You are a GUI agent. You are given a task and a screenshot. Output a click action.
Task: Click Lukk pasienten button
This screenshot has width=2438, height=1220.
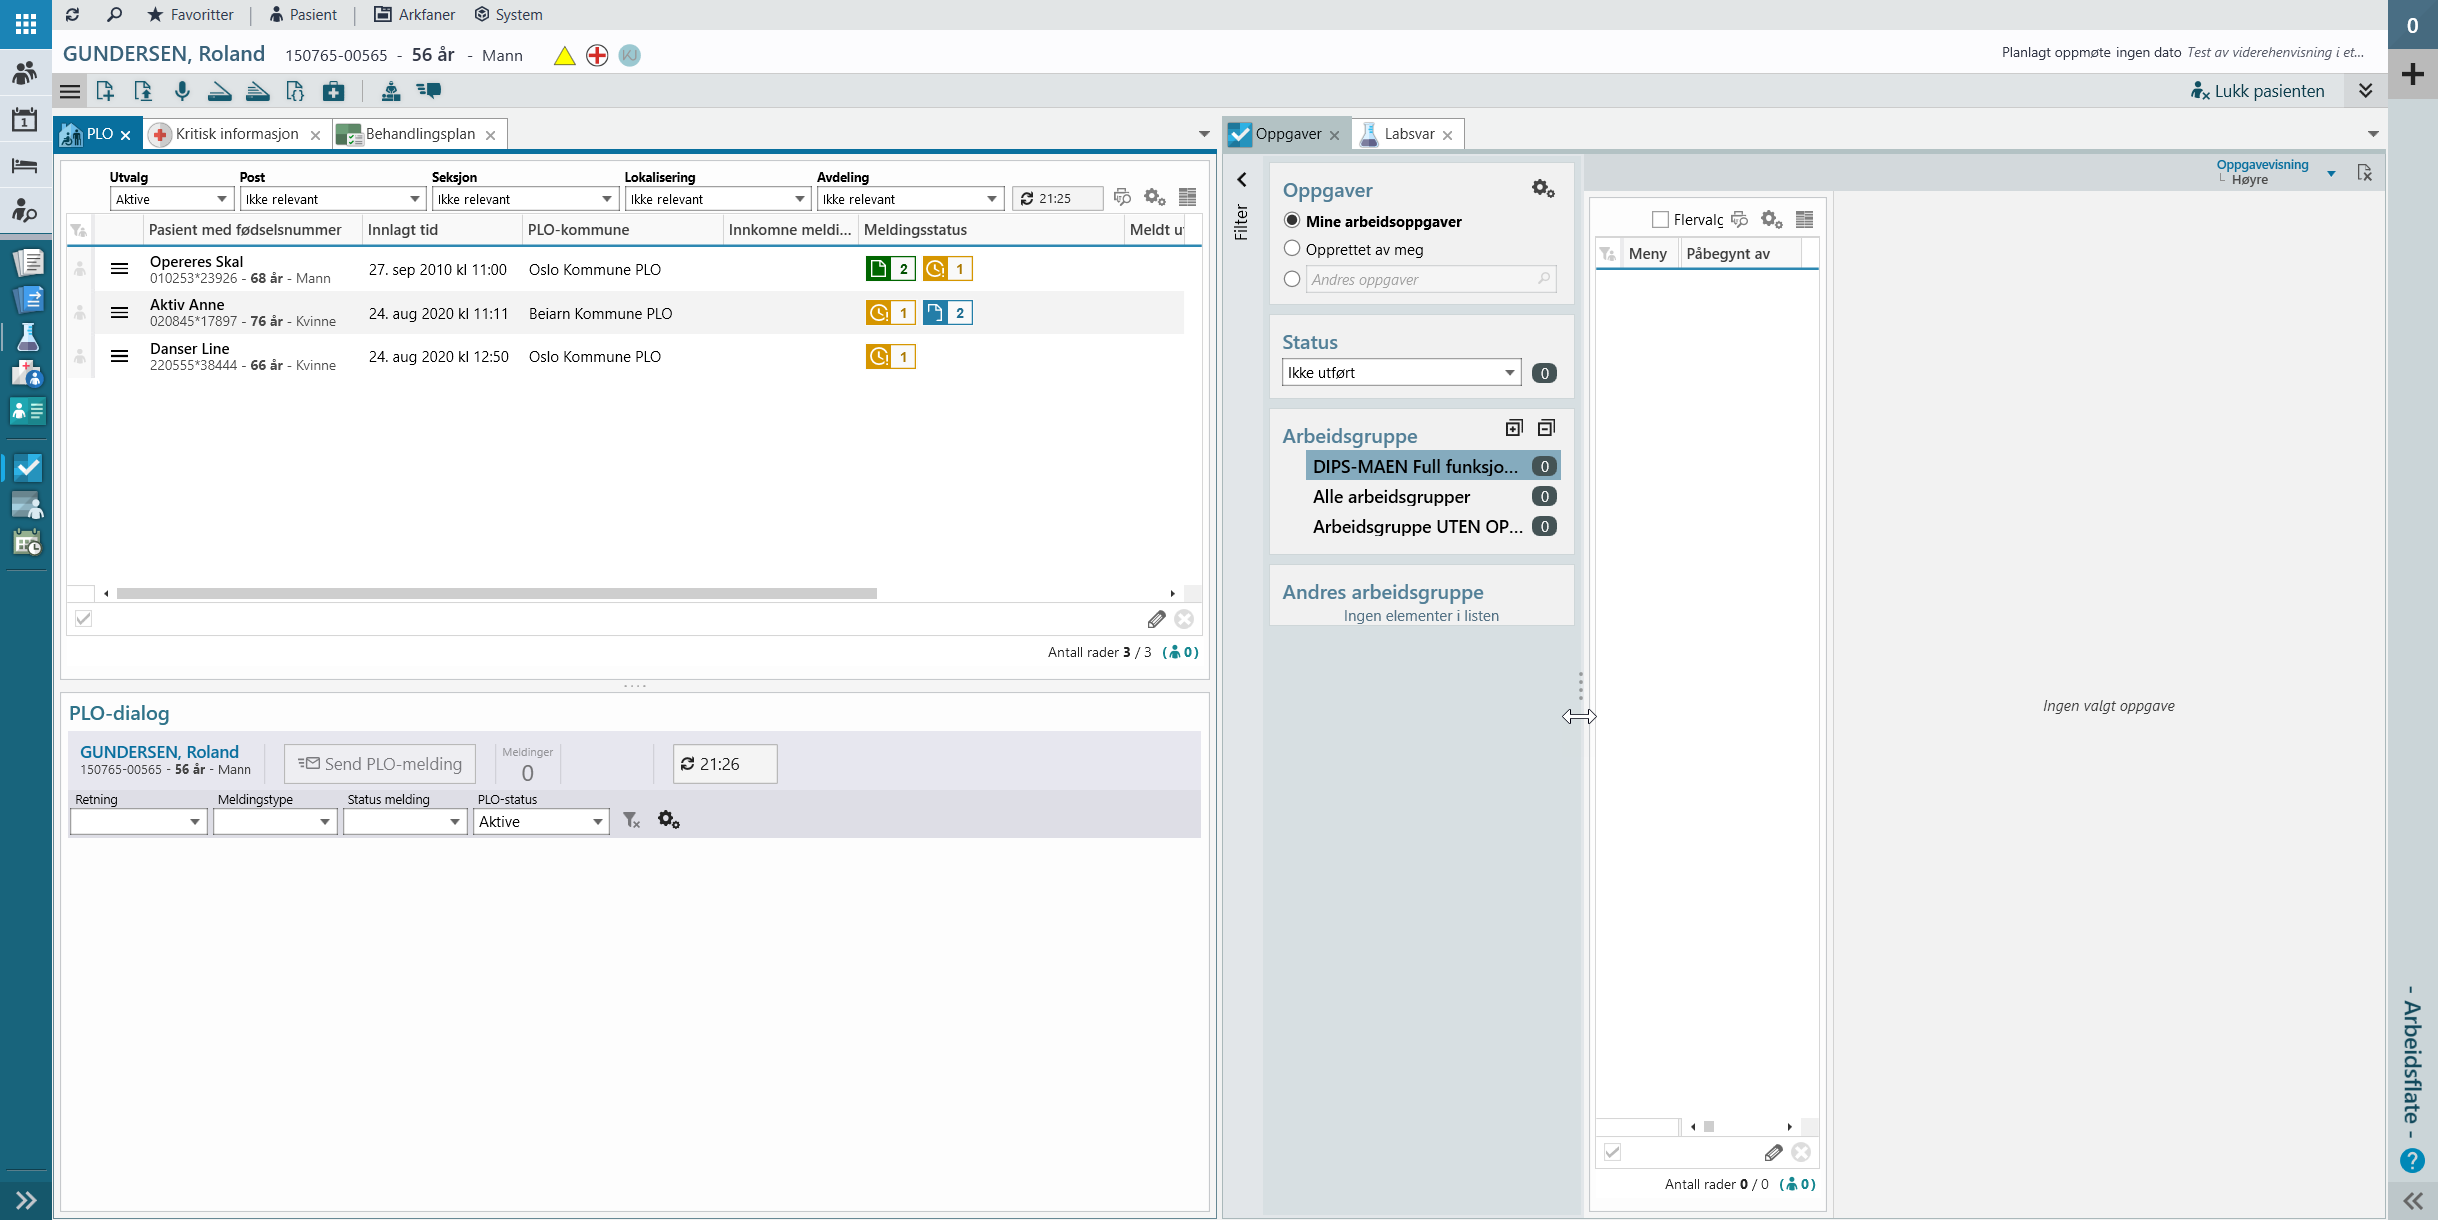2257,91
